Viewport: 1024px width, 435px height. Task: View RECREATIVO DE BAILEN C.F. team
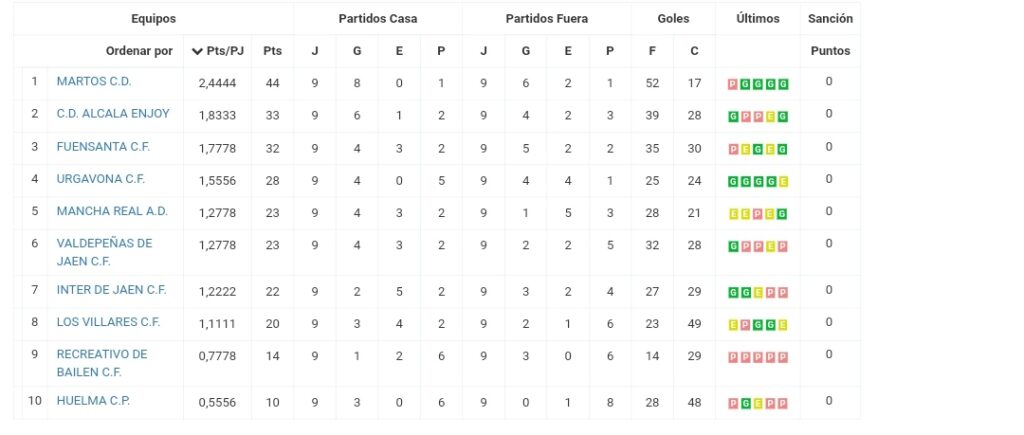coord(102,363)
